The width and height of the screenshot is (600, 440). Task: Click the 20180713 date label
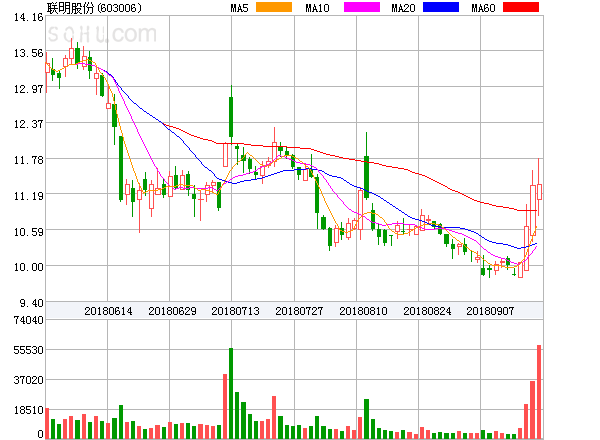tap(235, 311)
